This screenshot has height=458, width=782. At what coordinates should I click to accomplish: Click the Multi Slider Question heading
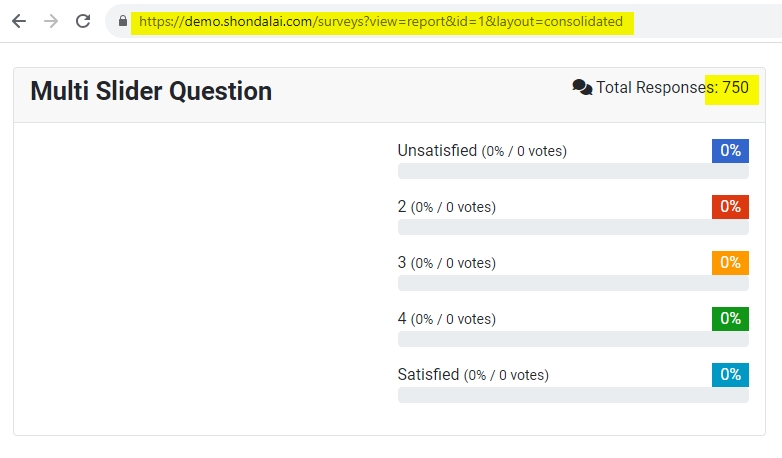151,91
